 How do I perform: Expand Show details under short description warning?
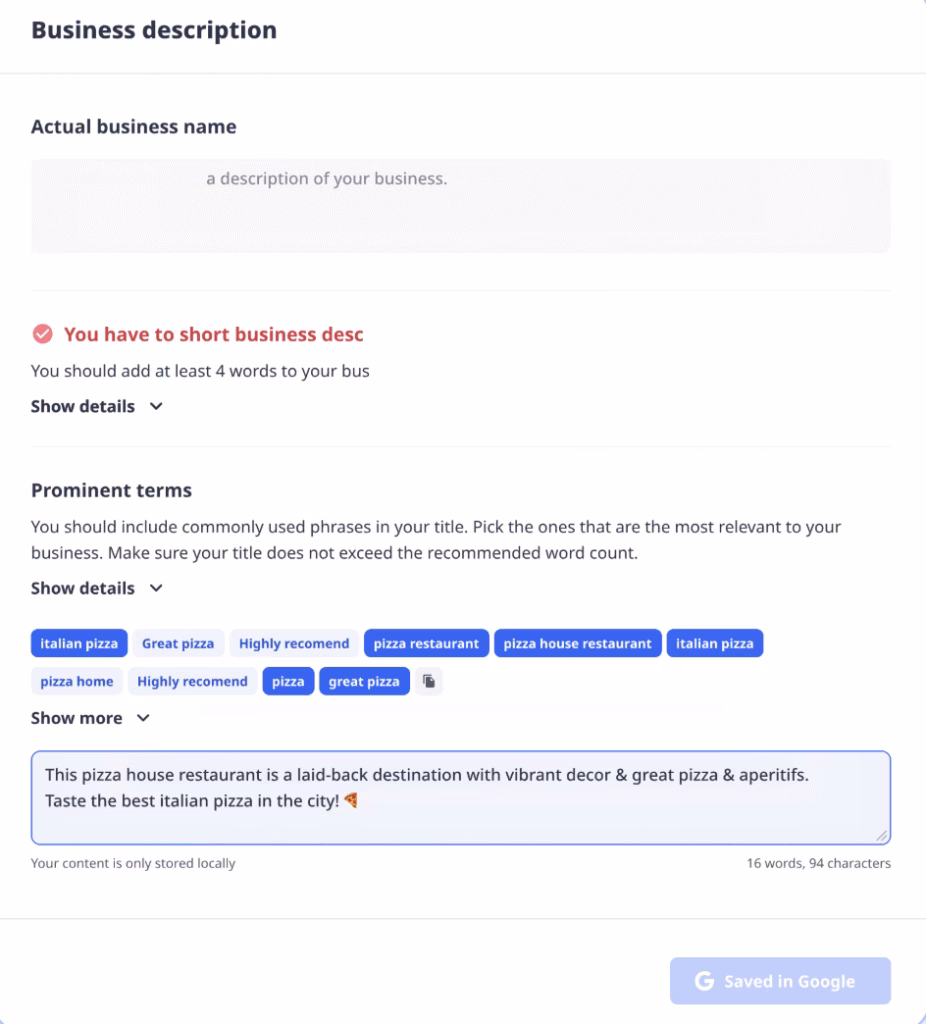pos(96,407)
